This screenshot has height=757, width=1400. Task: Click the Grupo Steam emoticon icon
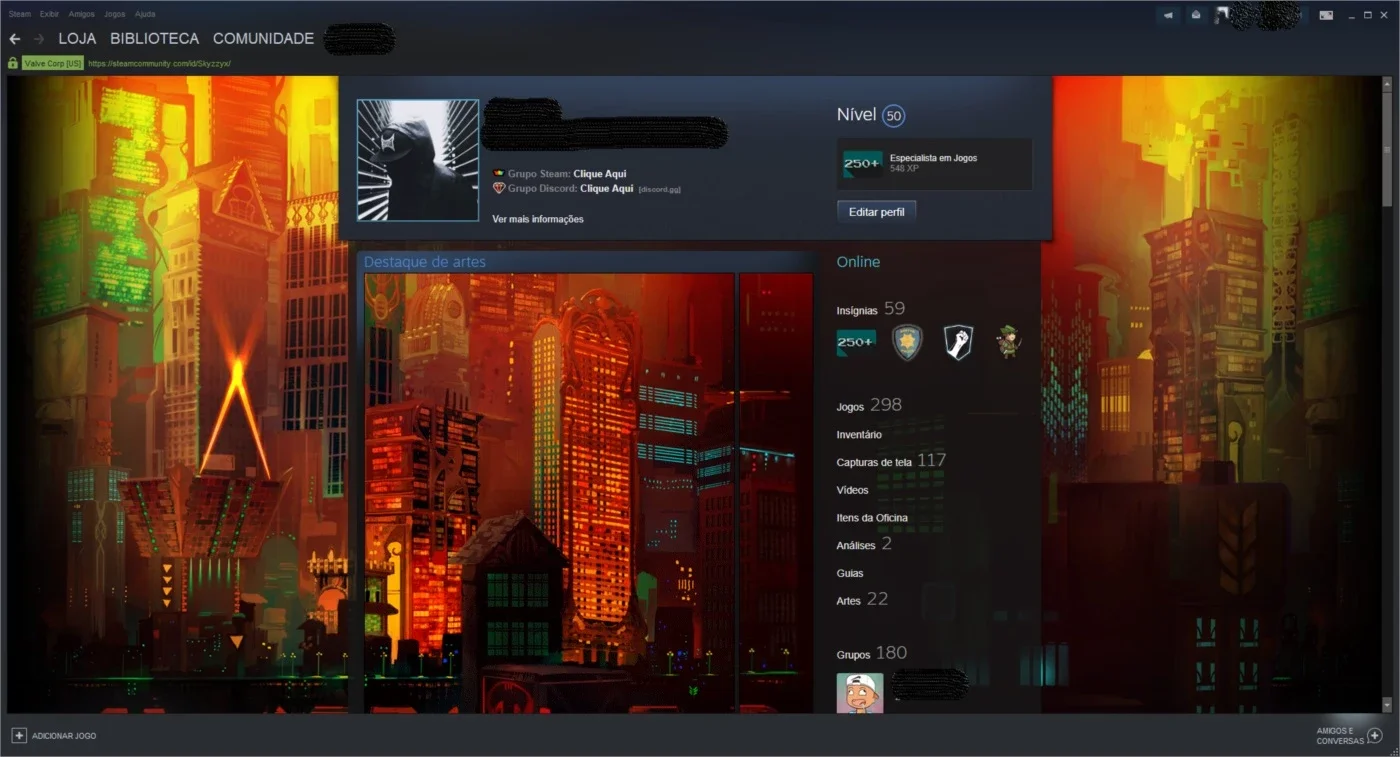tap(499, 174)
